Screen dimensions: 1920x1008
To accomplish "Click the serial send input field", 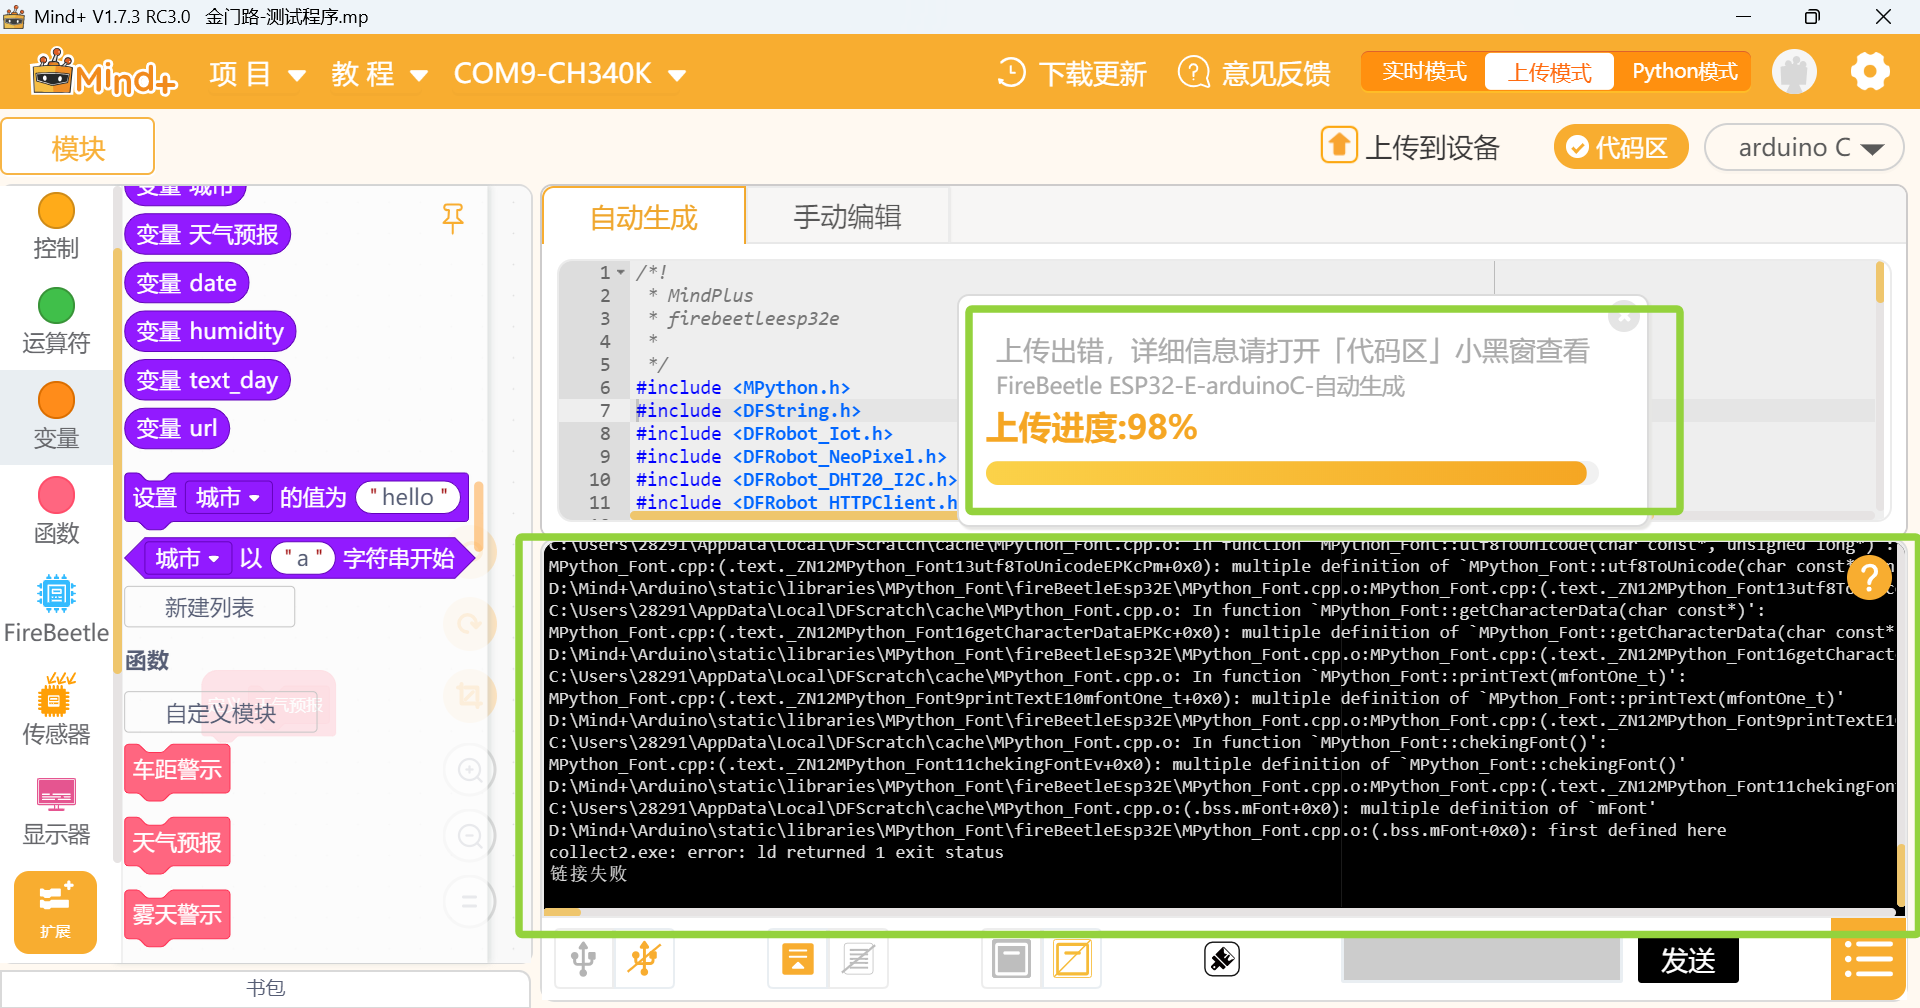I will pos(1481,961).
